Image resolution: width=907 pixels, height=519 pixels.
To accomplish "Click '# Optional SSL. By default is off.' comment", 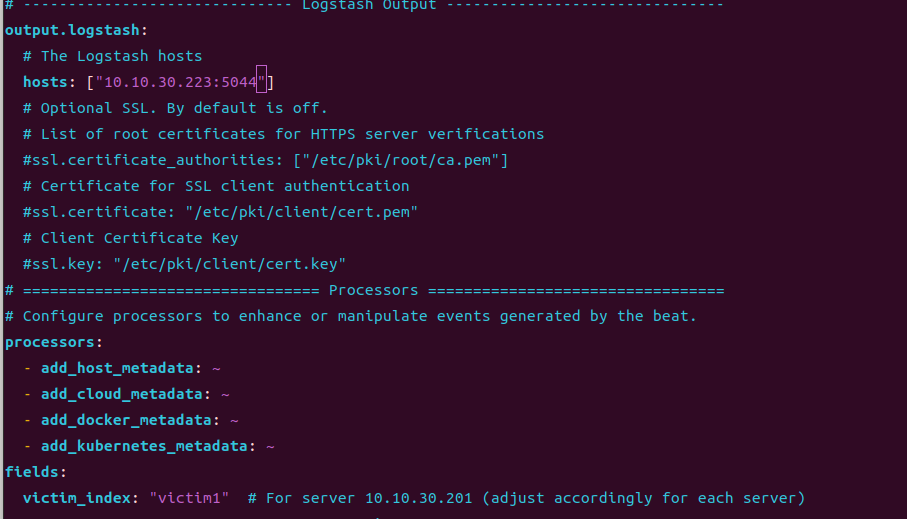I will pyautogui.click(x=175, y=108).
